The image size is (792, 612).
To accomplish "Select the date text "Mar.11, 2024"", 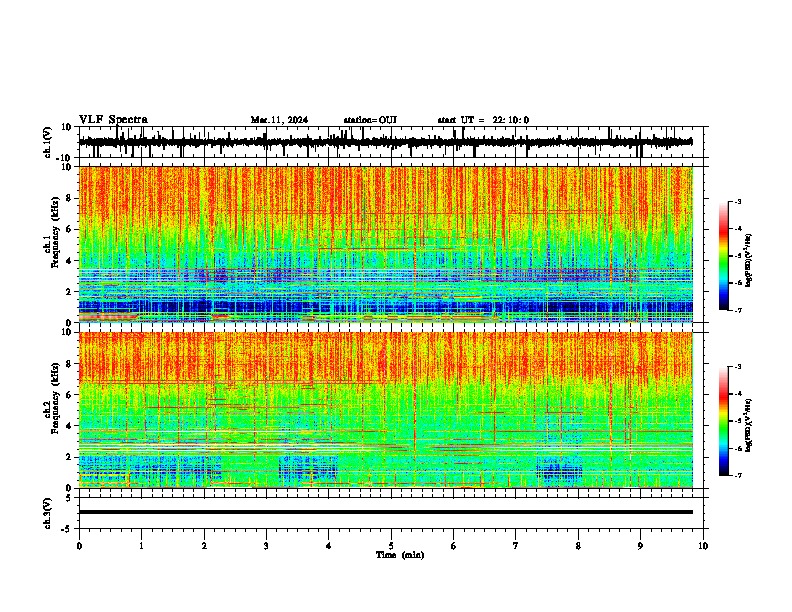I will pos(279,120).
